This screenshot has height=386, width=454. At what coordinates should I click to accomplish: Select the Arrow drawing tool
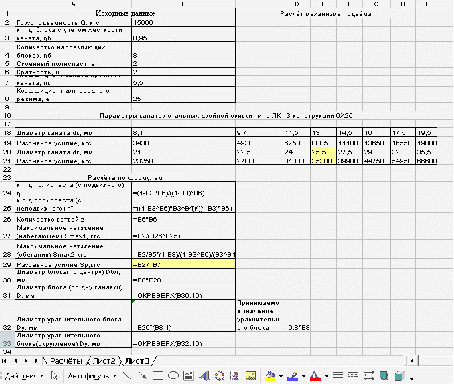(143, 376)
